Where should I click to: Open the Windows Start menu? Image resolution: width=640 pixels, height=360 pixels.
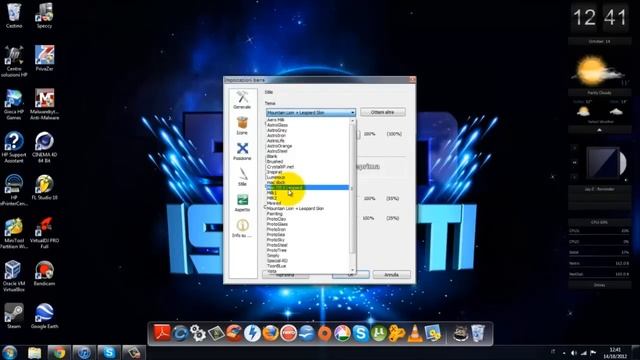[x=9, y=352]
